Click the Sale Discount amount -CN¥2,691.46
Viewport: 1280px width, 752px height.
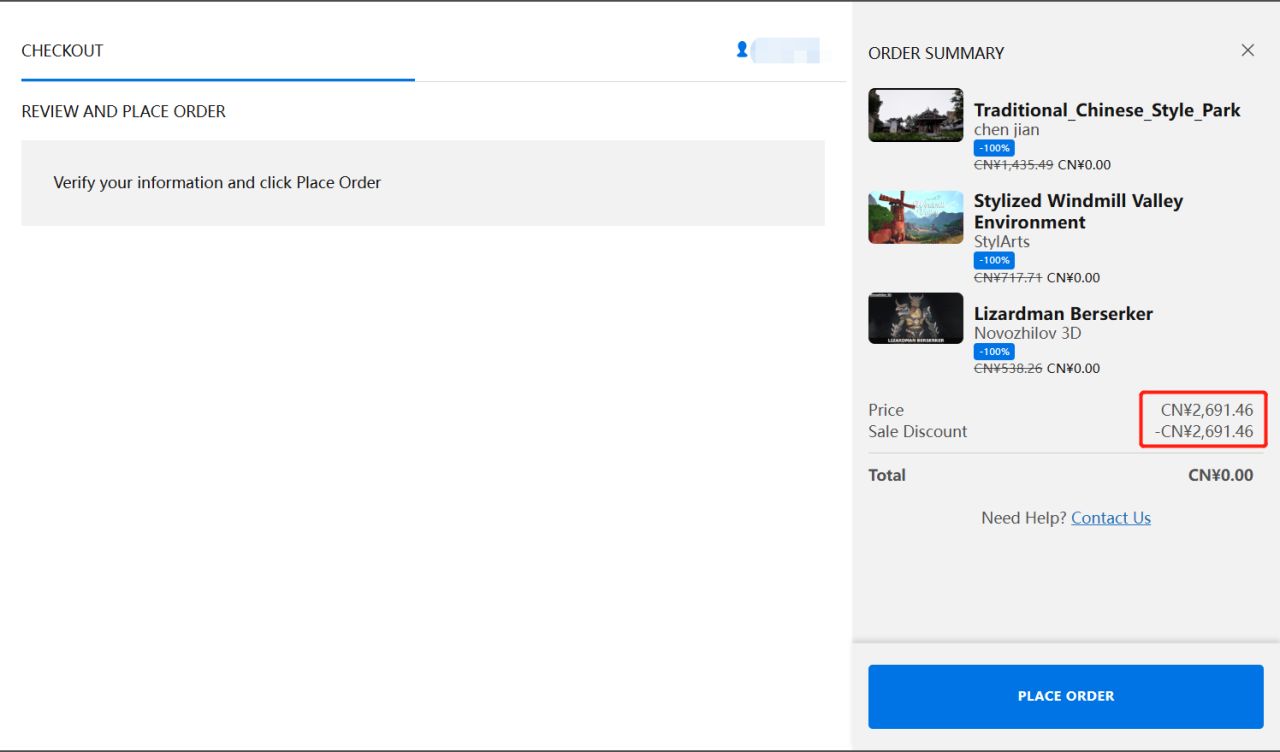[x=1204, y=432]
